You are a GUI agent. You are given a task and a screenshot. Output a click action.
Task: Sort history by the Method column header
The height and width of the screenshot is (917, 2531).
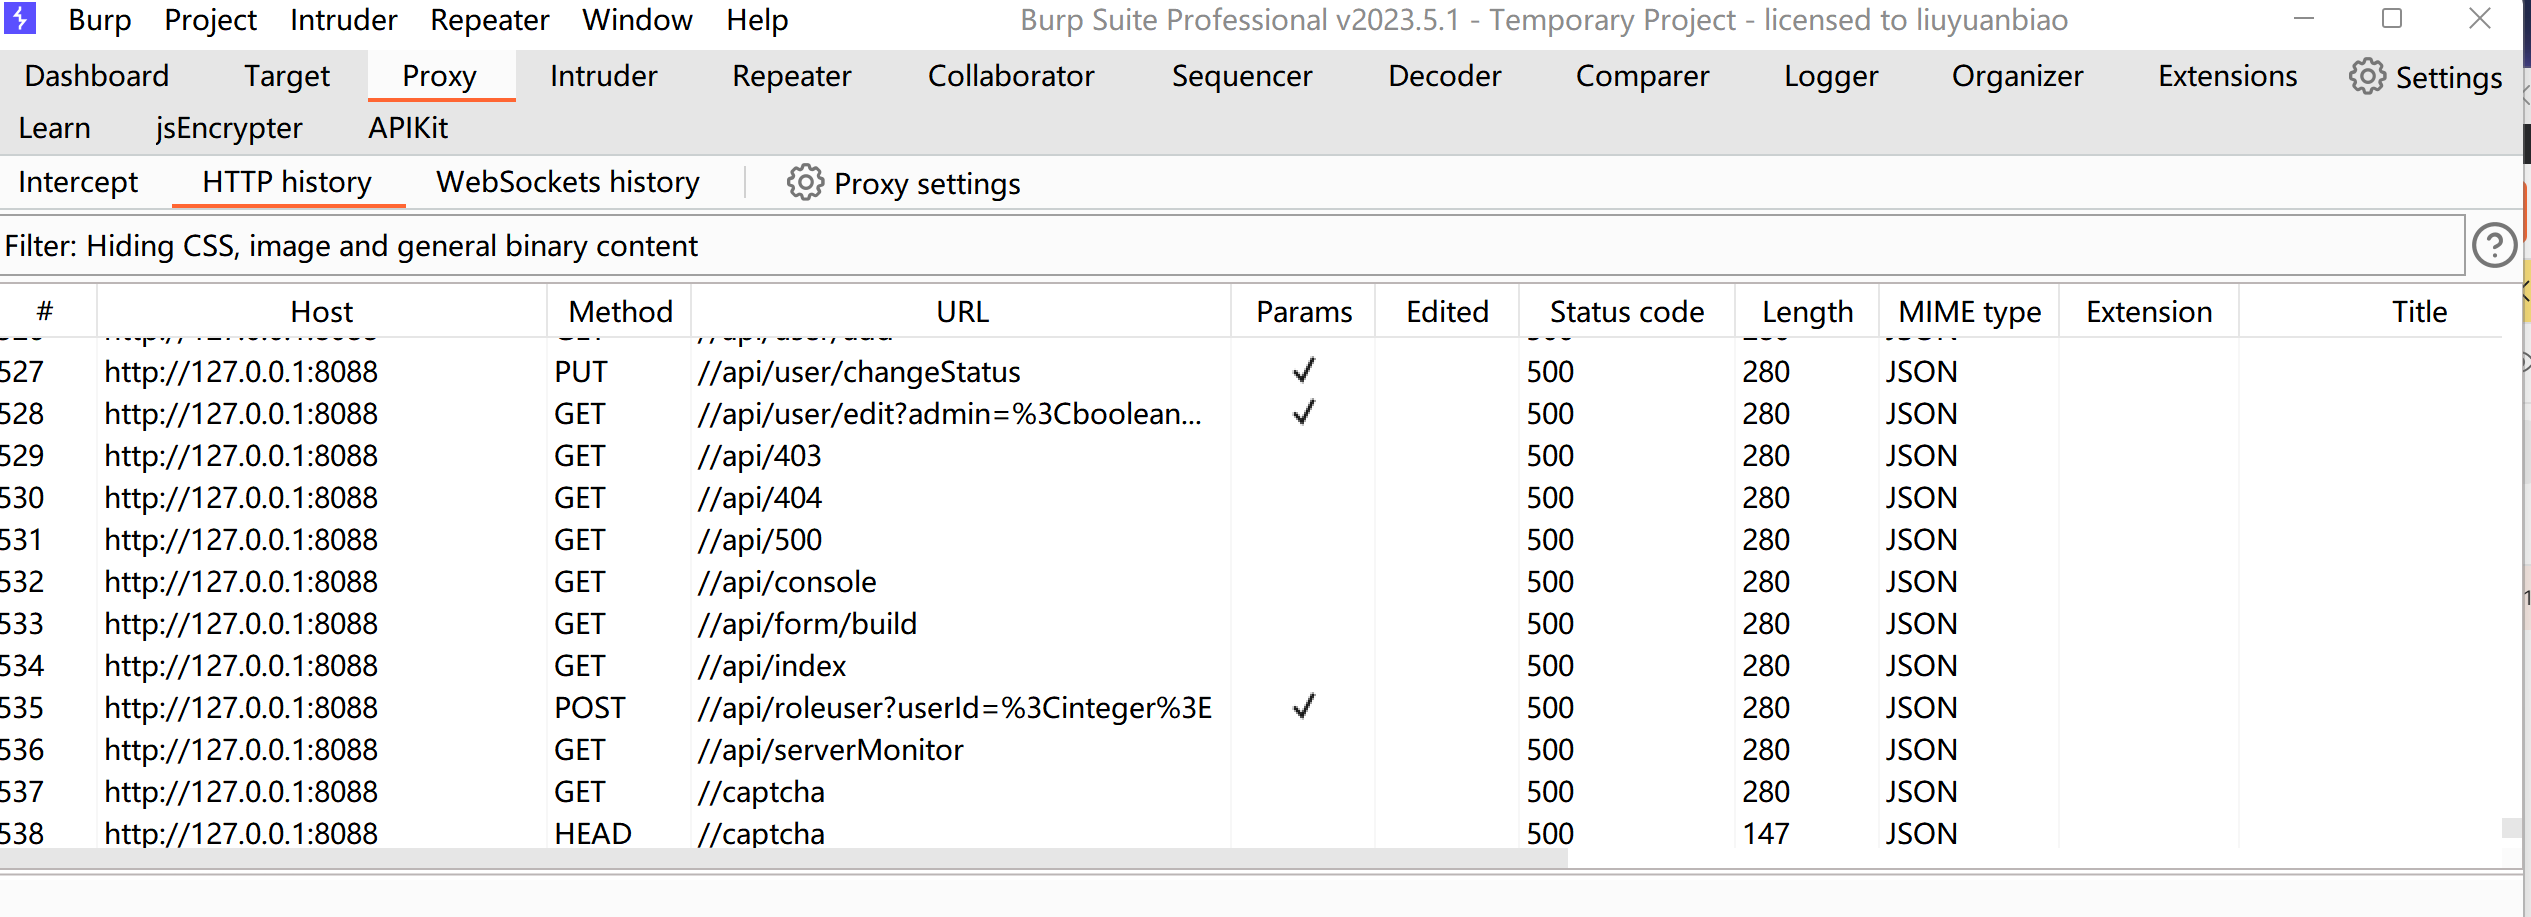tap(620, 312)
